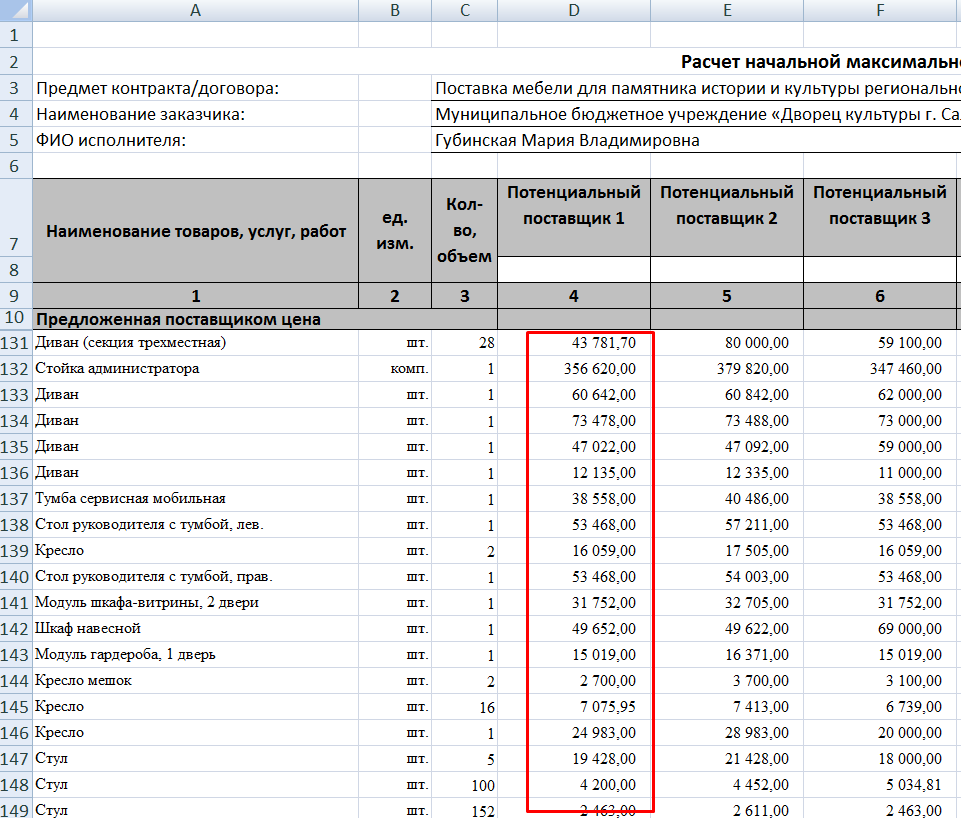961x818 pixels.
Task: Click 'Шкаф навесной' cell
Action: coord(196,629)
